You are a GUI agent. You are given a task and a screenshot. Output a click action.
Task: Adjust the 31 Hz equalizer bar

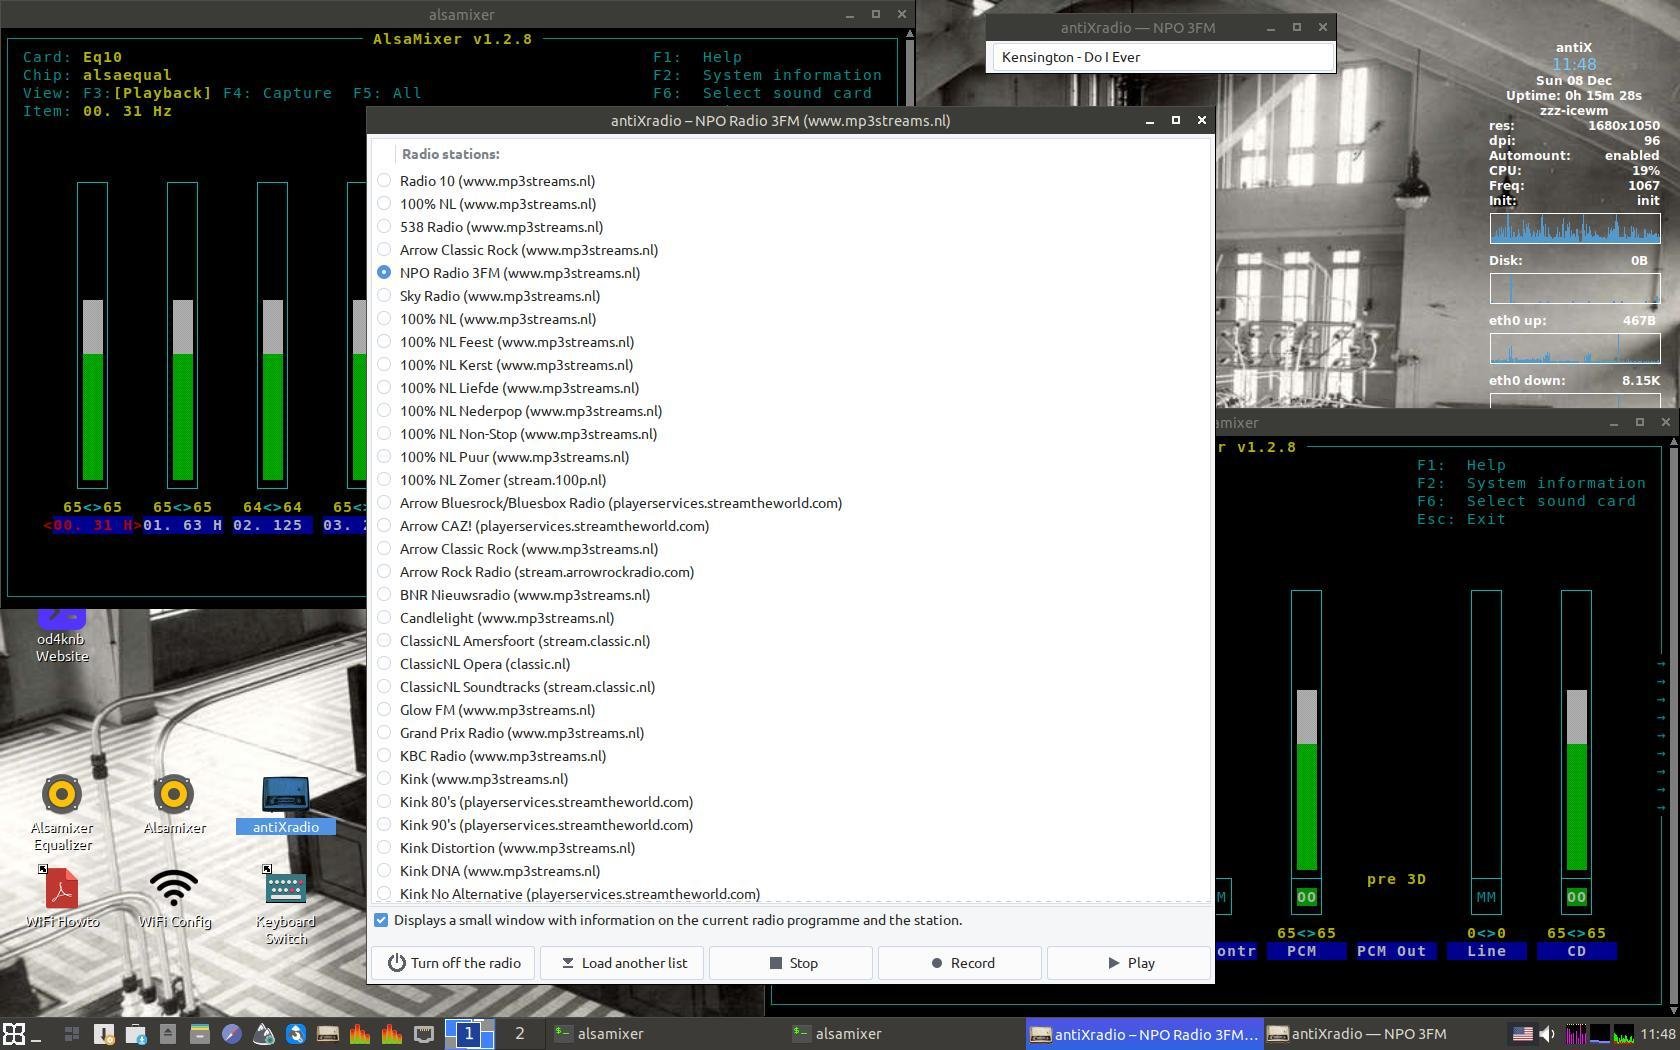coord(92,335)
